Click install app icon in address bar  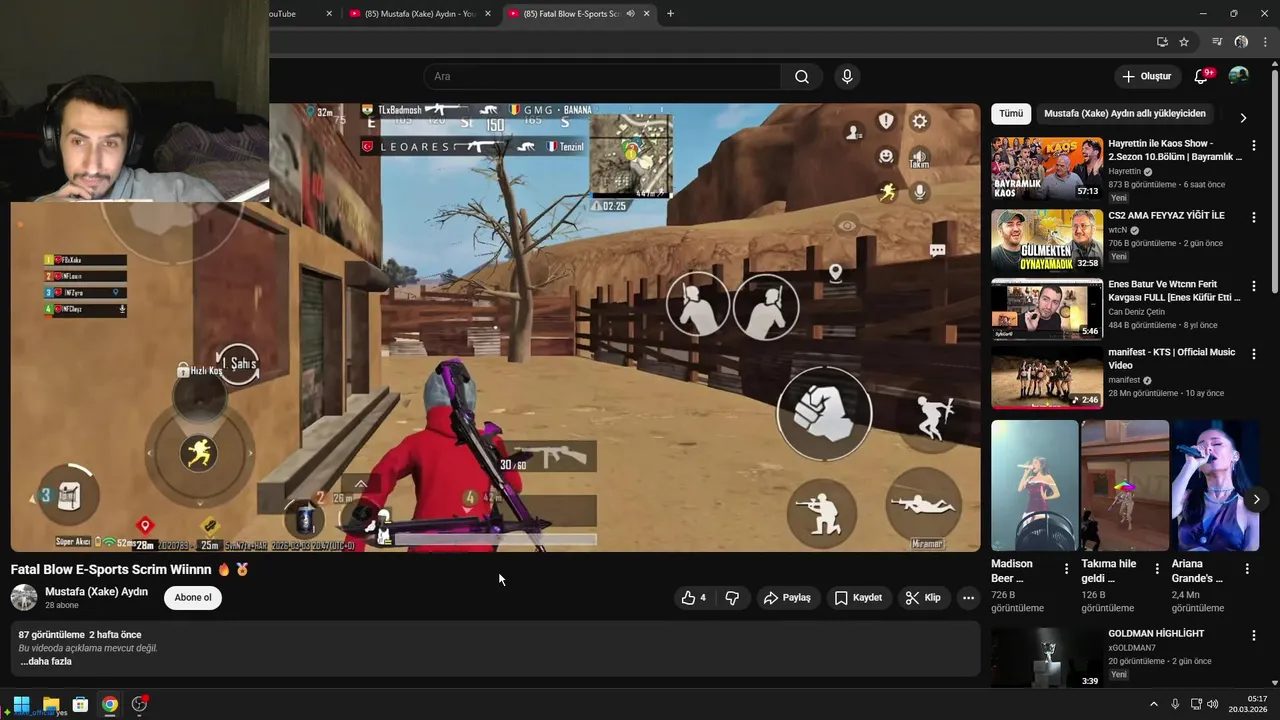[x=1162, y=42]
